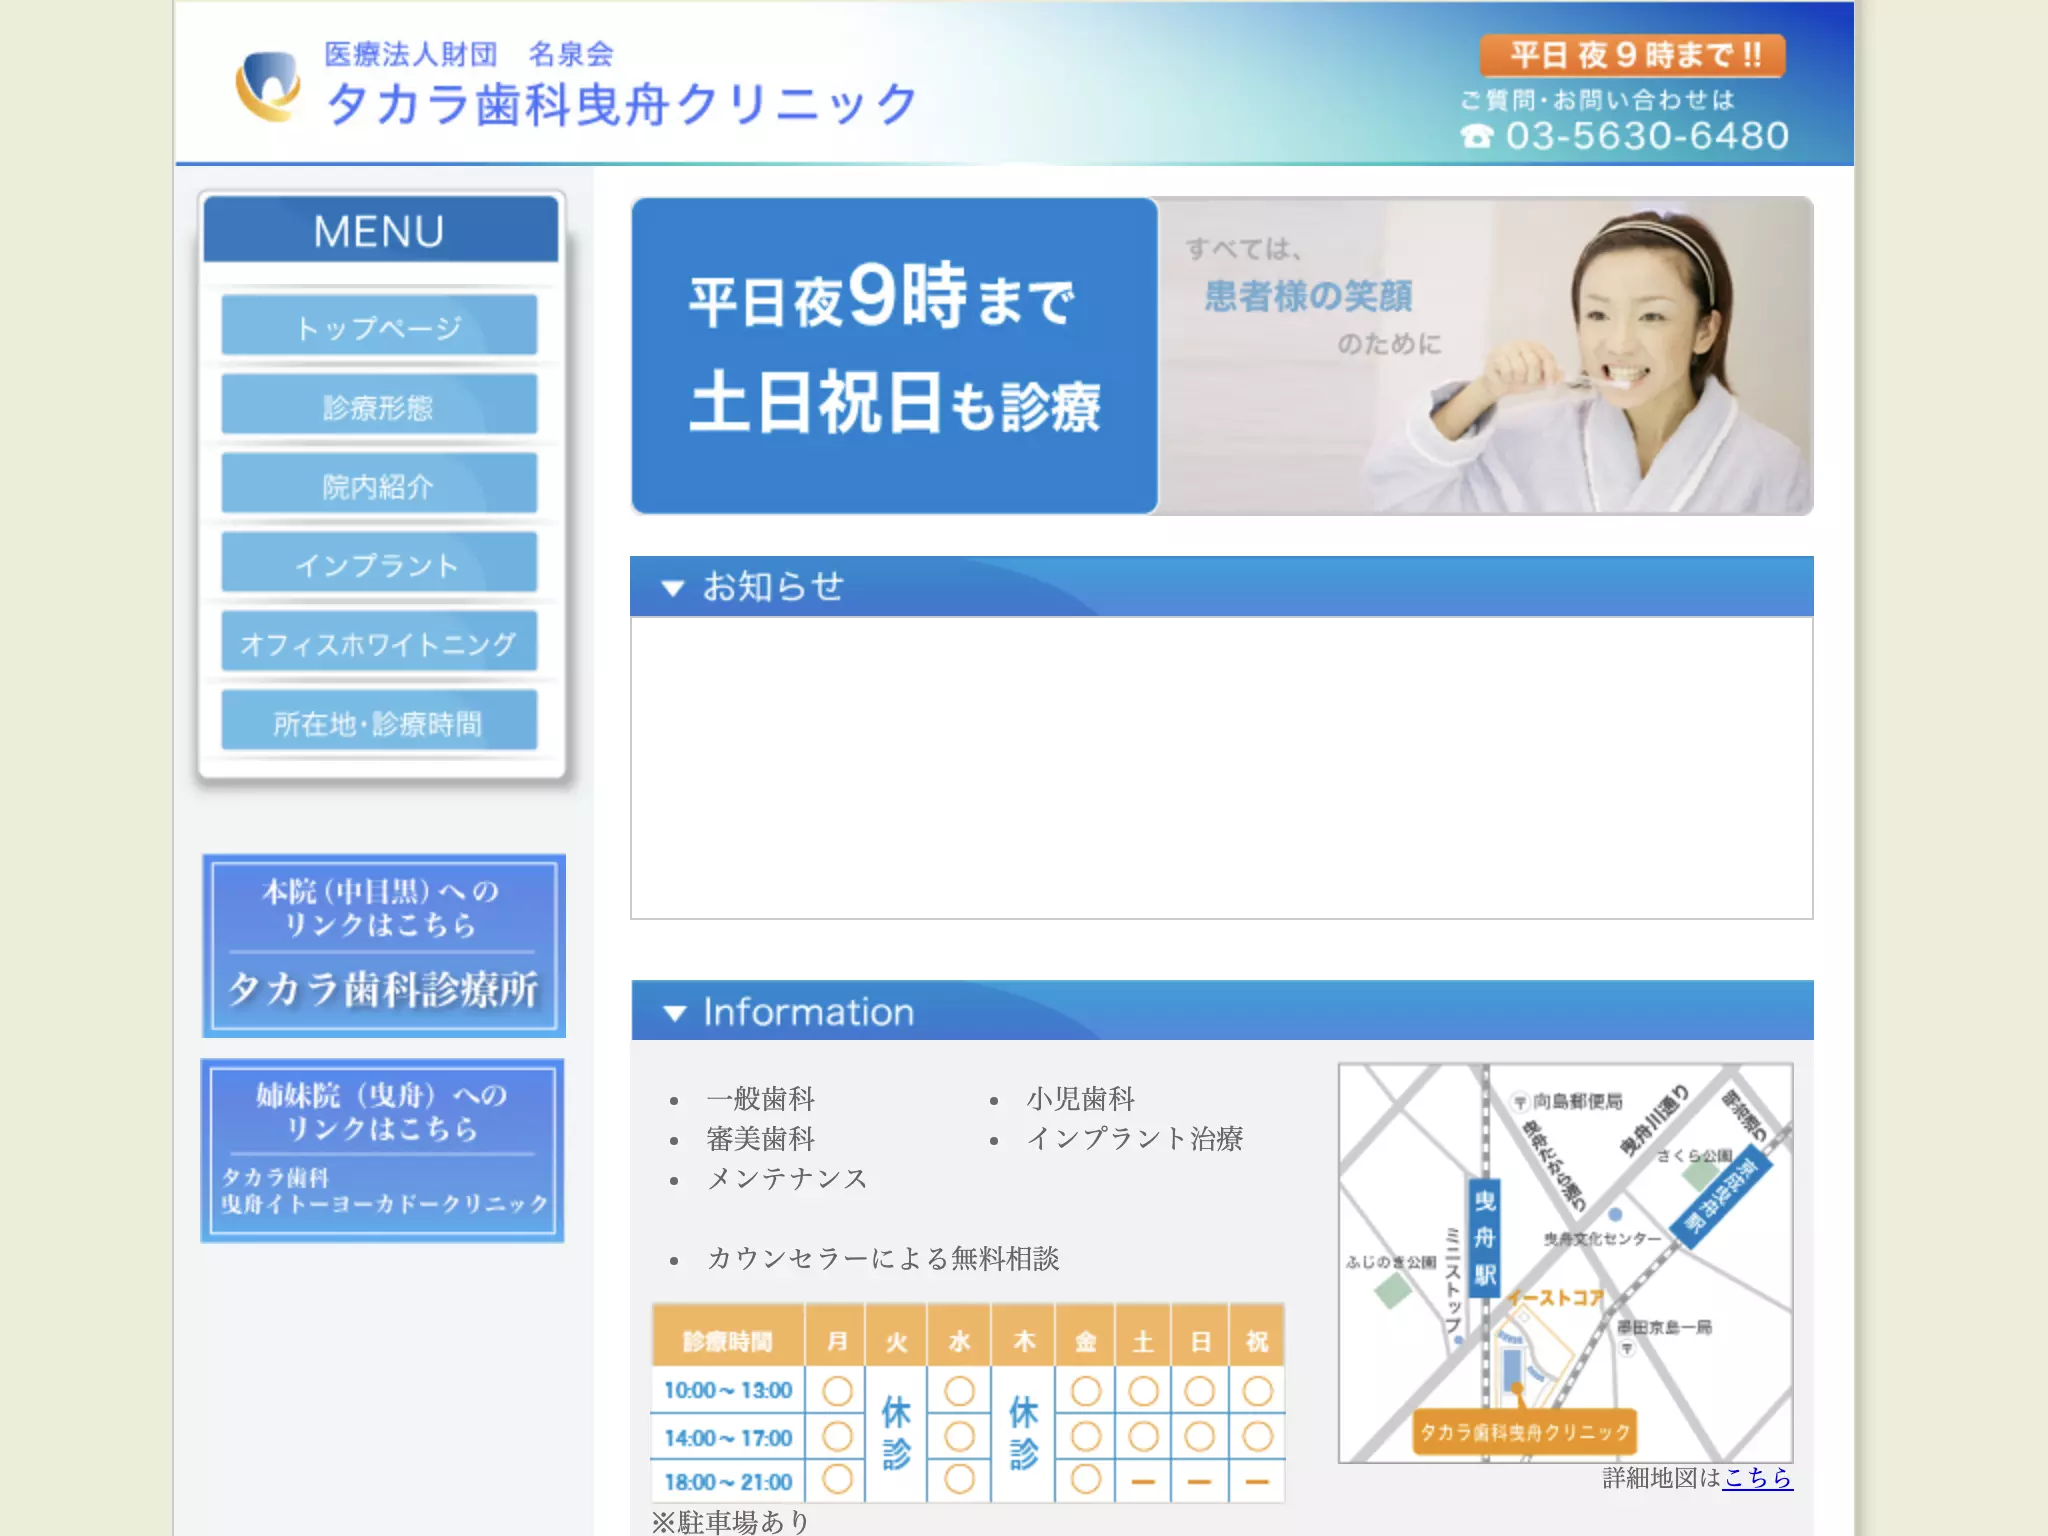
Task: Click the こちら detailed map link
Action: tap(1758, 1477)
